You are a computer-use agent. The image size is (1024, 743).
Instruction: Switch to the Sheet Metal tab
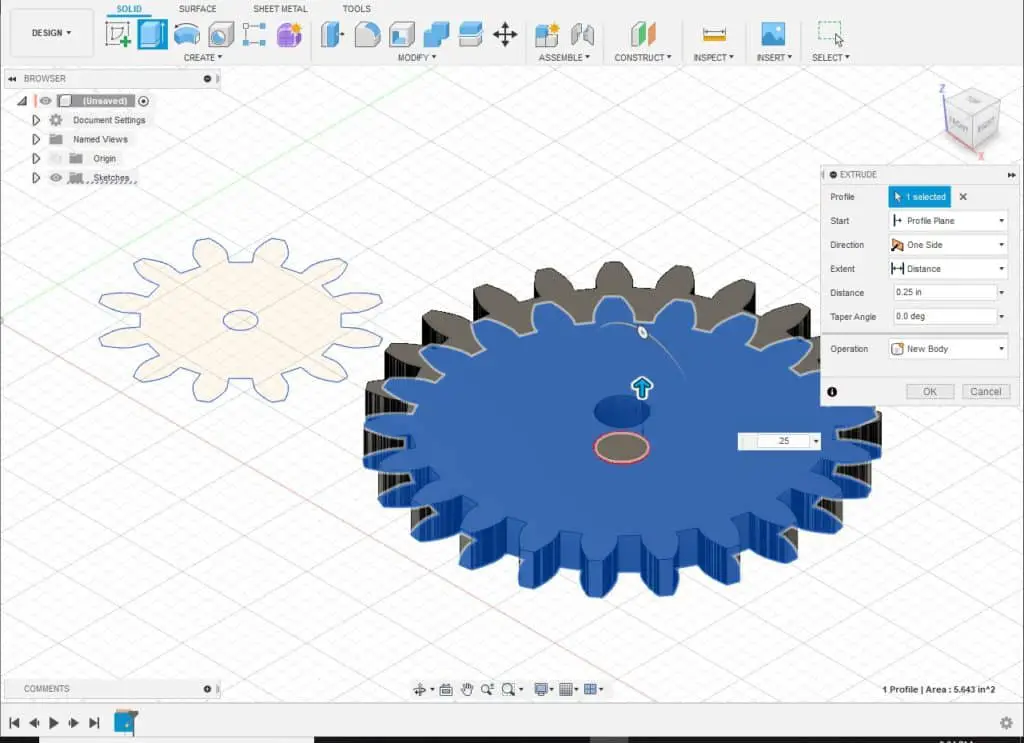[x=280, y=8]
